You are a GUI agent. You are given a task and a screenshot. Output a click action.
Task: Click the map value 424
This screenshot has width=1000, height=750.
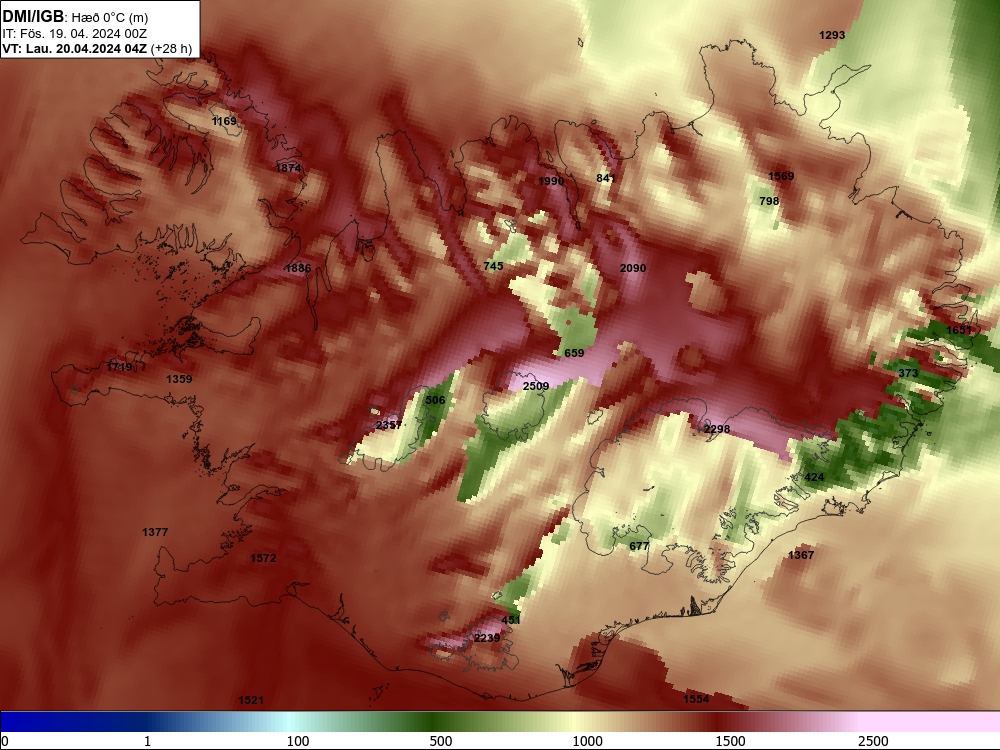pos(814,477)
